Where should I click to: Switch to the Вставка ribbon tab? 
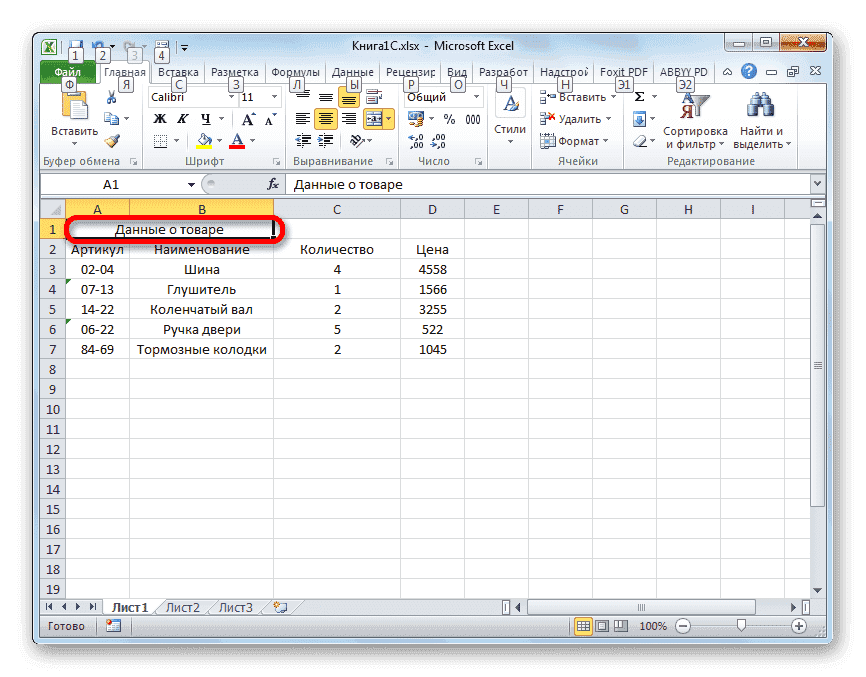click(177, 71)
